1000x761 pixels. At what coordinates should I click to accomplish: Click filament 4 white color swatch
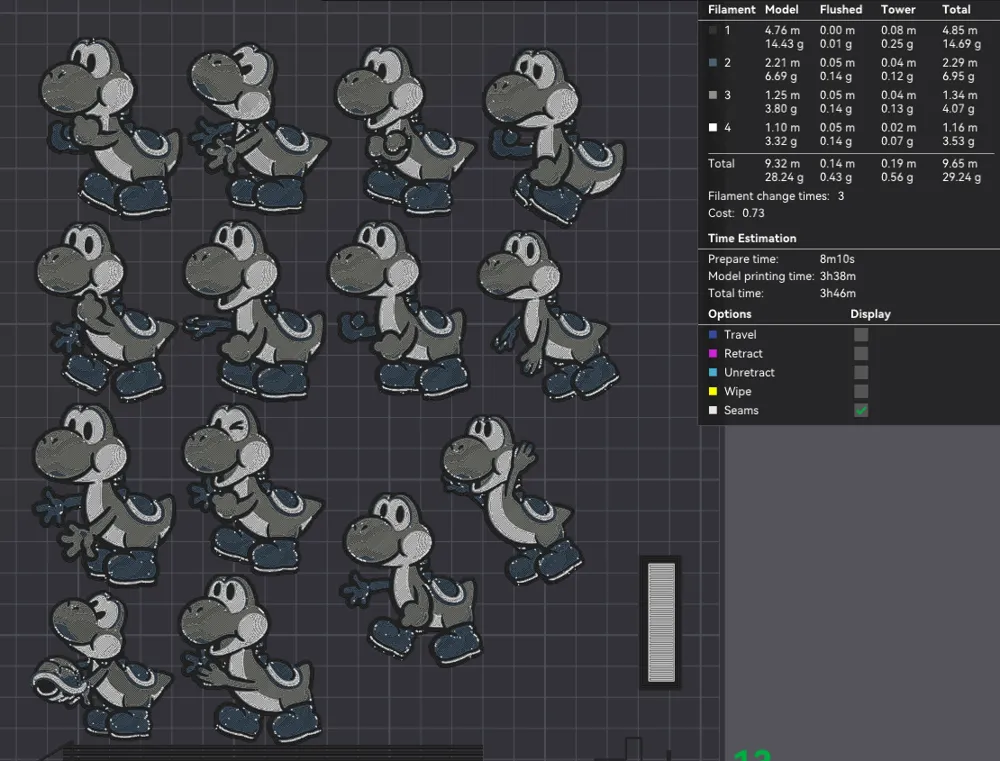coord(713,128)
